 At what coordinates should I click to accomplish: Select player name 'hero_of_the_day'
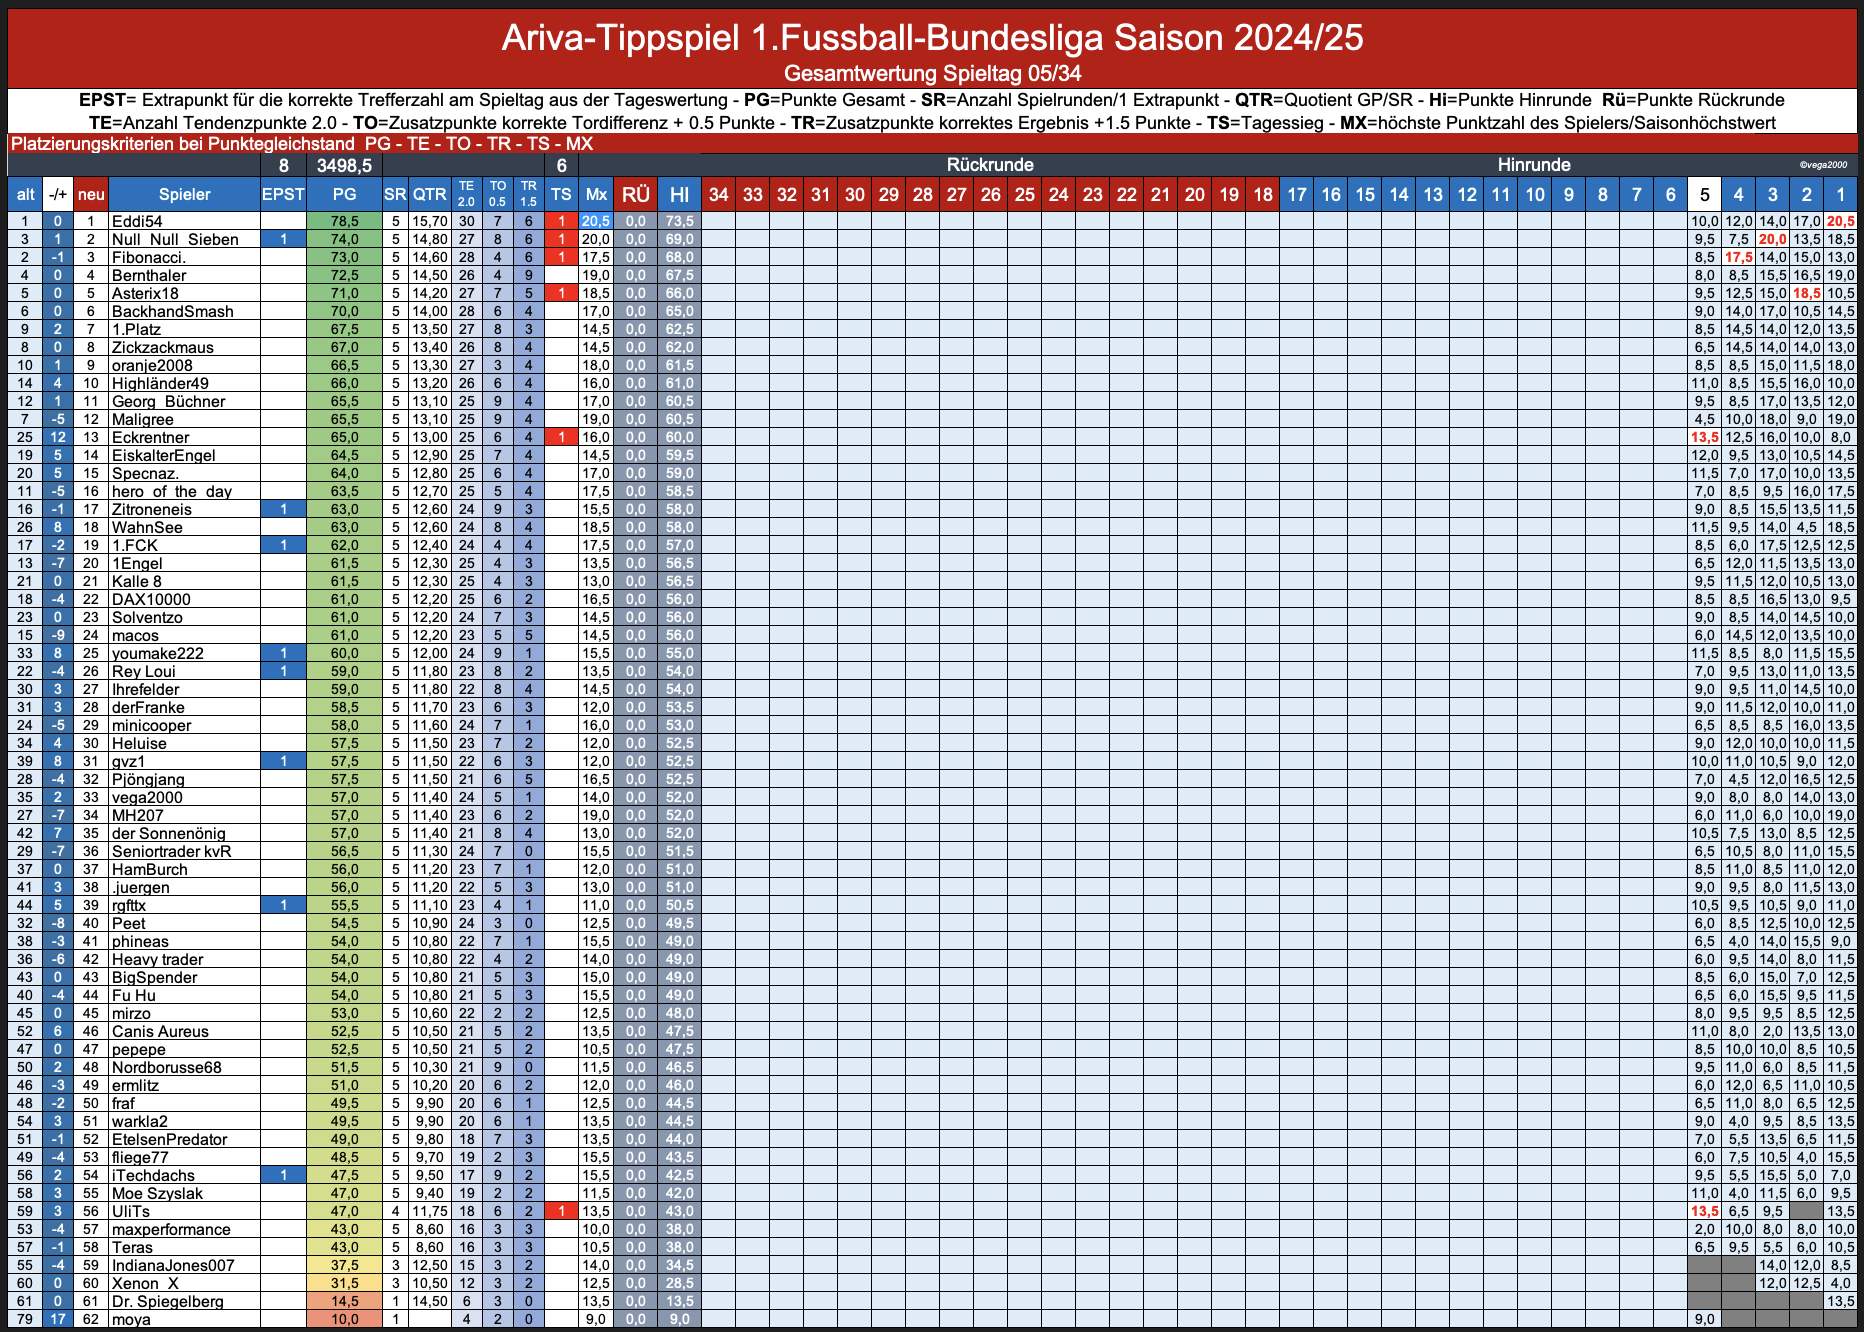pyautogui.click(x=171, y=491)
